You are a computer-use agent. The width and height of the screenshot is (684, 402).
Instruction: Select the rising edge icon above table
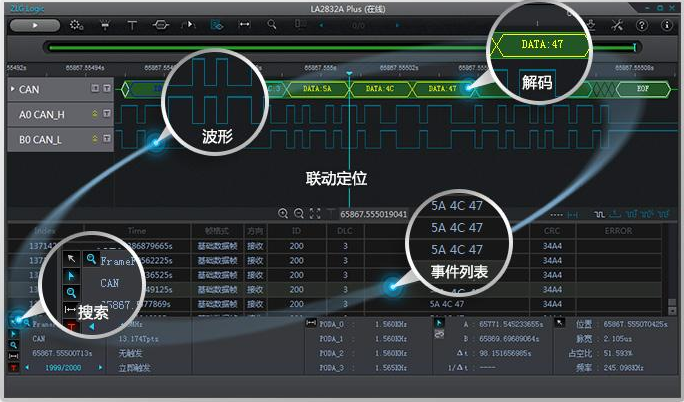(x=615, y=214)
